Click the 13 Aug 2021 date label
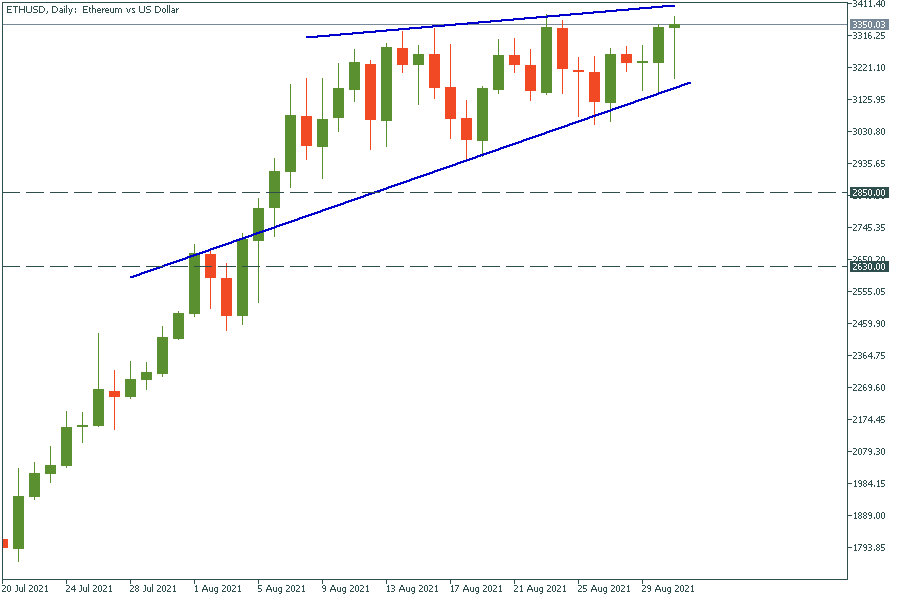 (410, 588)
